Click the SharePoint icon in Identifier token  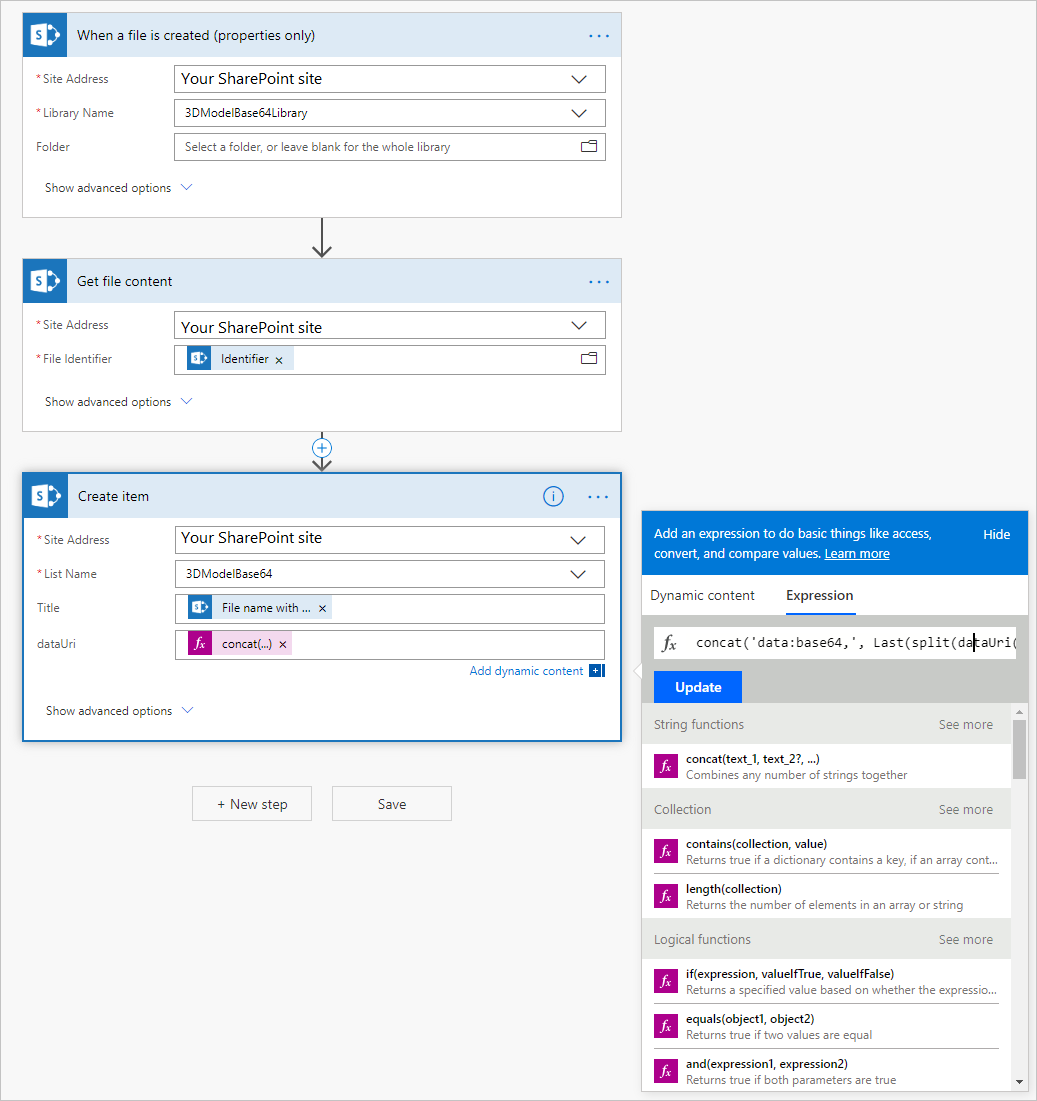point(199,359)
